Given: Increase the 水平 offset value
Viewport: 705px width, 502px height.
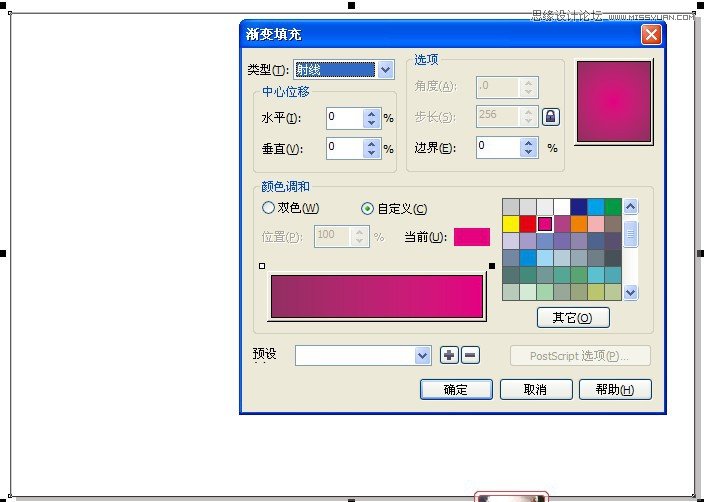Looking at the screenshot, I should pyautogui.click(x=371, y=114).
